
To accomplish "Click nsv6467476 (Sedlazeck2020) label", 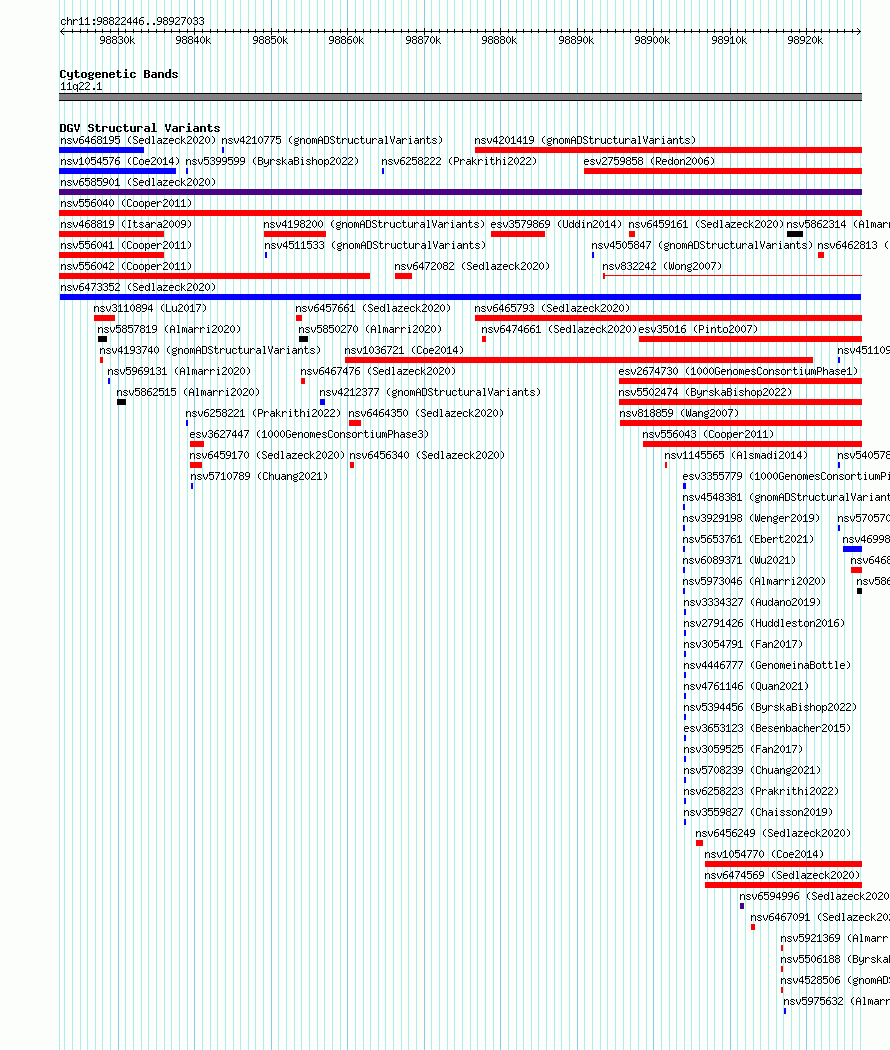I will coord(378,371).
